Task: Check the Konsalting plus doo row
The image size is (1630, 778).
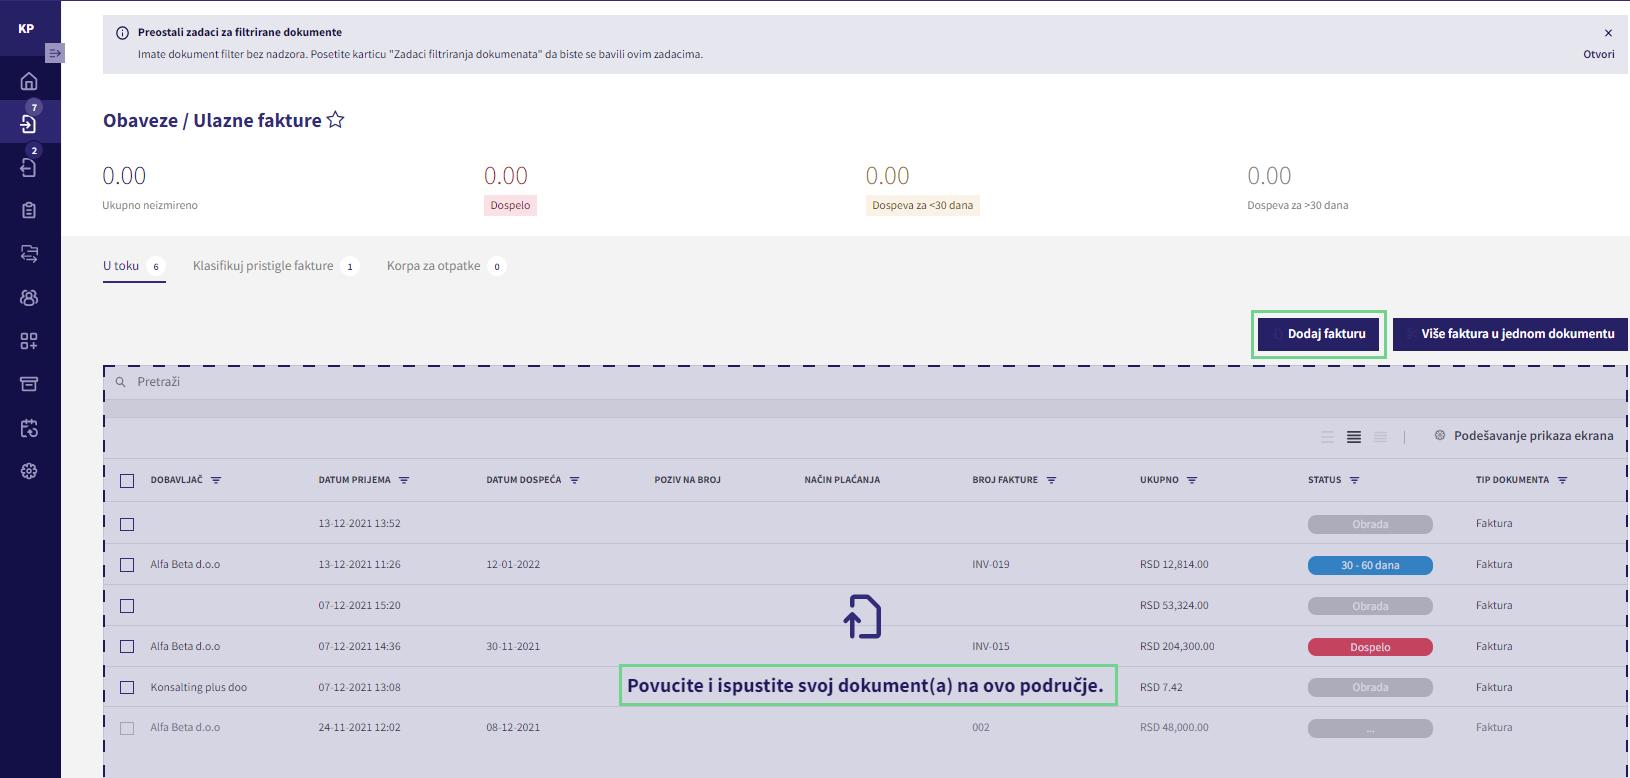Action: [x=127, y=688]
